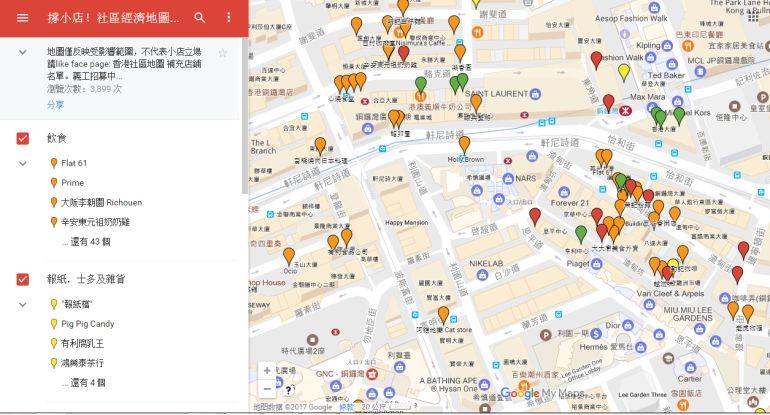
Task: Uncheck the 報紙、士多及雜貨 layer checkbox
Action: tap(23, 279)
